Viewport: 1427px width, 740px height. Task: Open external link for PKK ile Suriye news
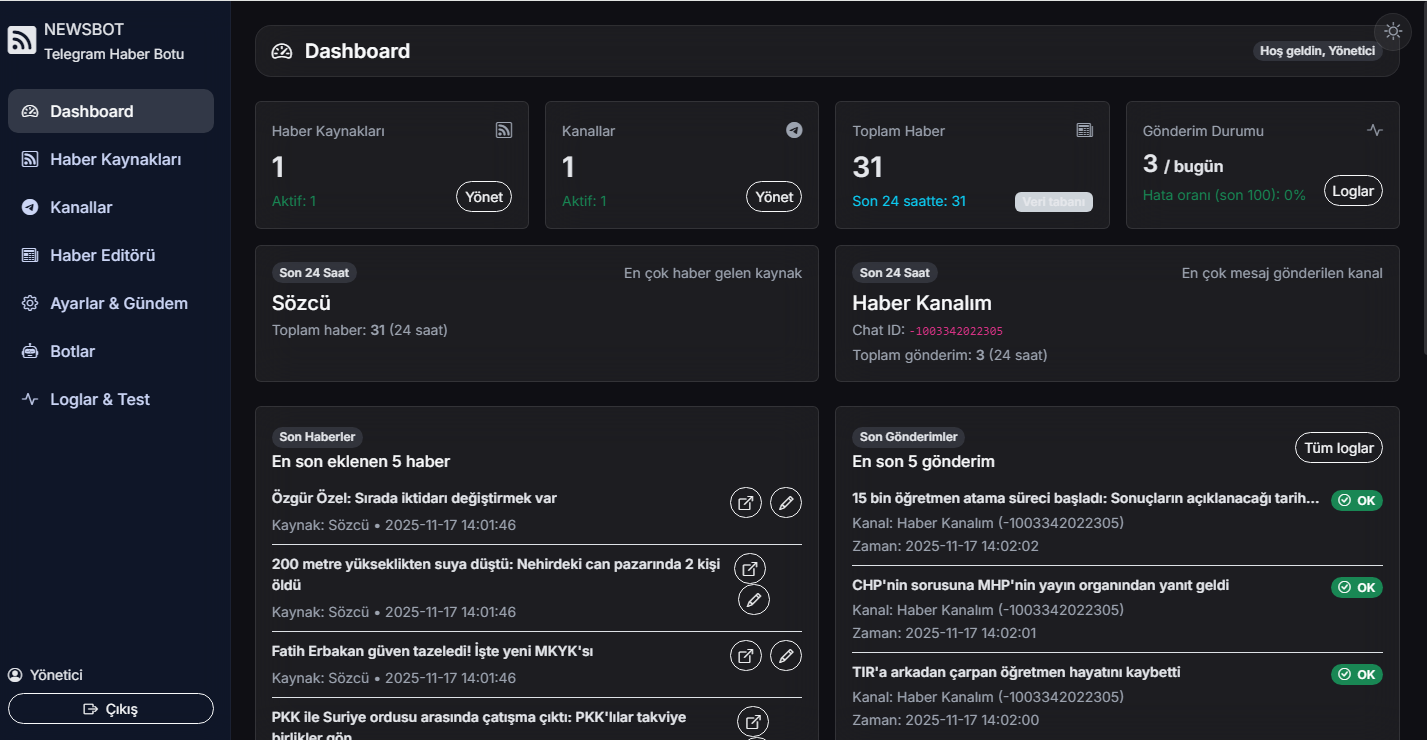[x=753, y=722]
